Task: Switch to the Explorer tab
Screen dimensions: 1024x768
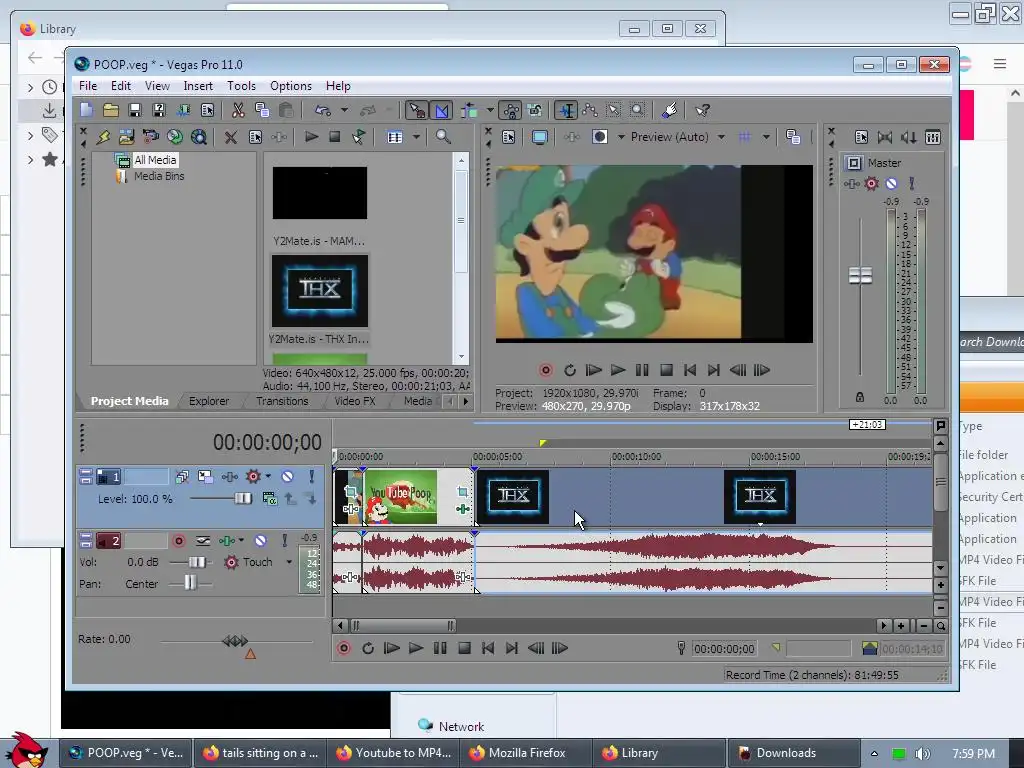Action: (209, 401)
